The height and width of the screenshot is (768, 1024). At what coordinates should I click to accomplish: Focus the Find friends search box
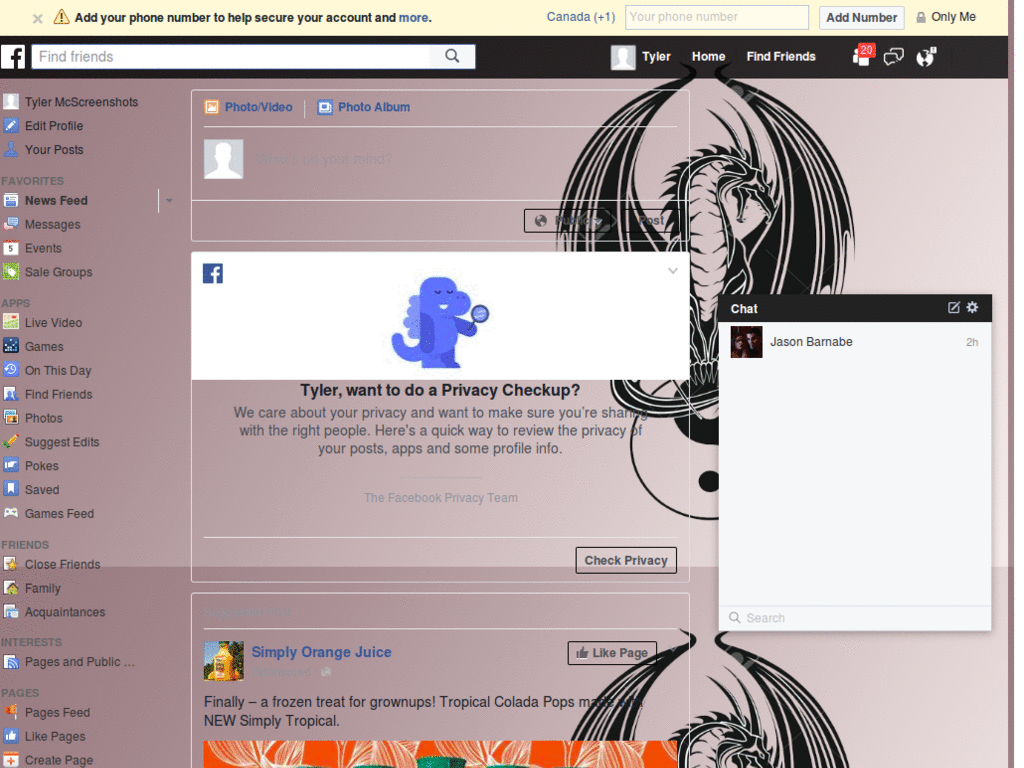click(x=231, y=56)
